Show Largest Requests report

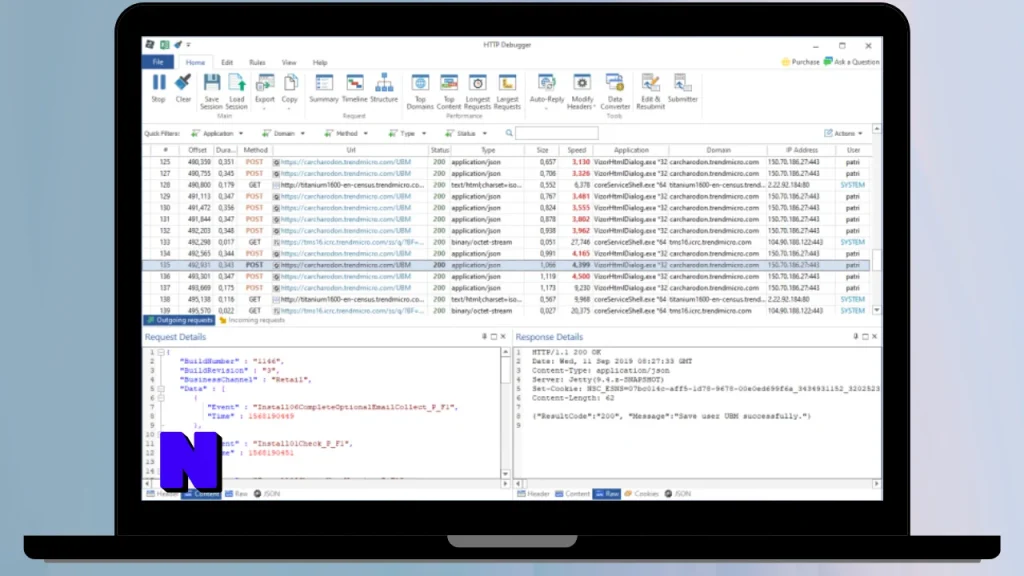pyautogui.click(x=507, y=91)
